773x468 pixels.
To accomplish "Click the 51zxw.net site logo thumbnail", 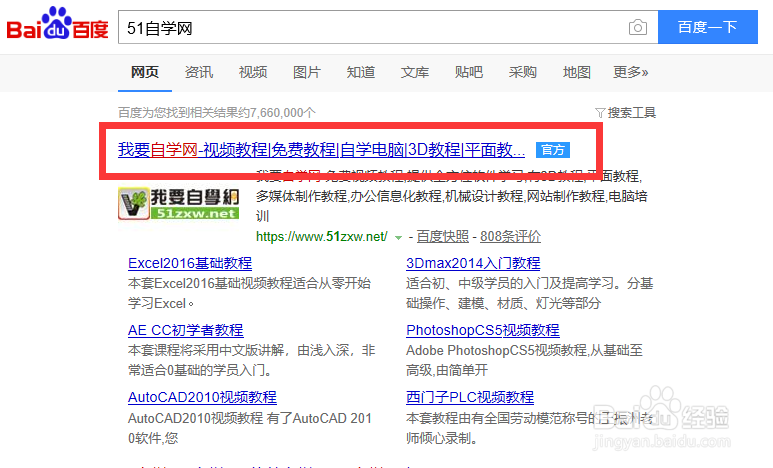I will 178,203.
